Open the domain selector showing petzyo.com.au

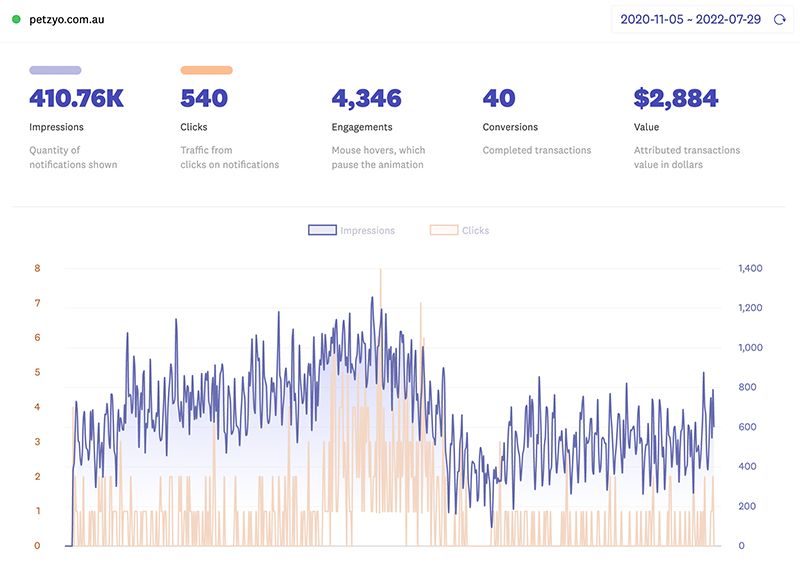pos(65,17)
